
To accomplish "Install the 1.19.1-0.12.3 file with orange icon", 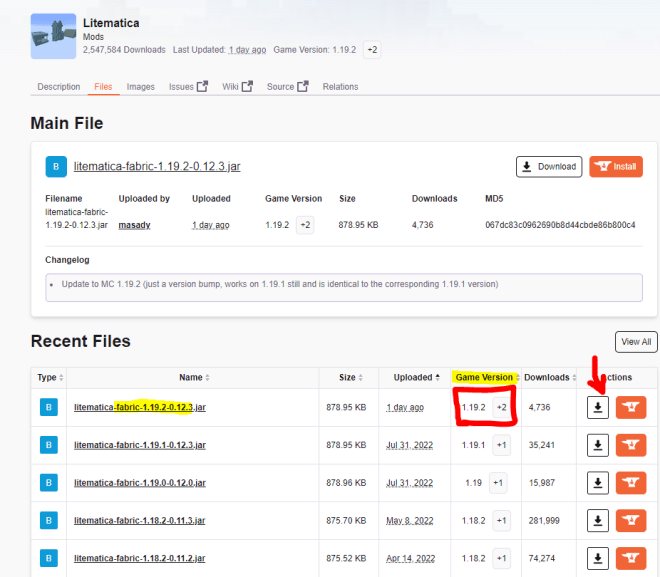I will 631,445.
